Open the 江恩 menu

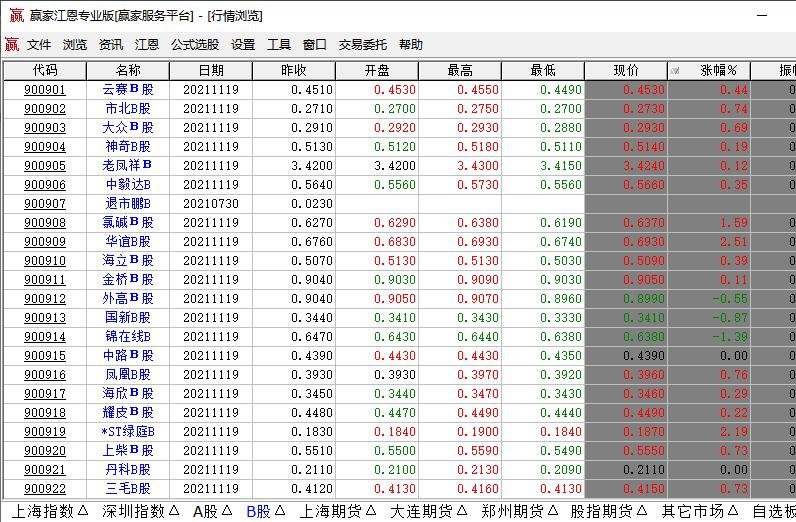147,45
